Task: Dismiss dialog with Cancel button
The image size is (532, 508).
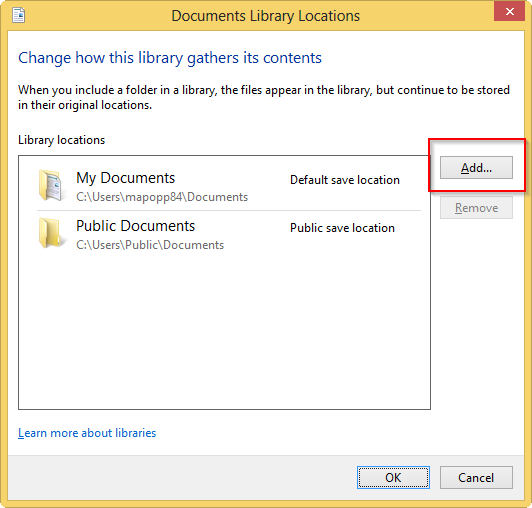Action: (476, 477)
